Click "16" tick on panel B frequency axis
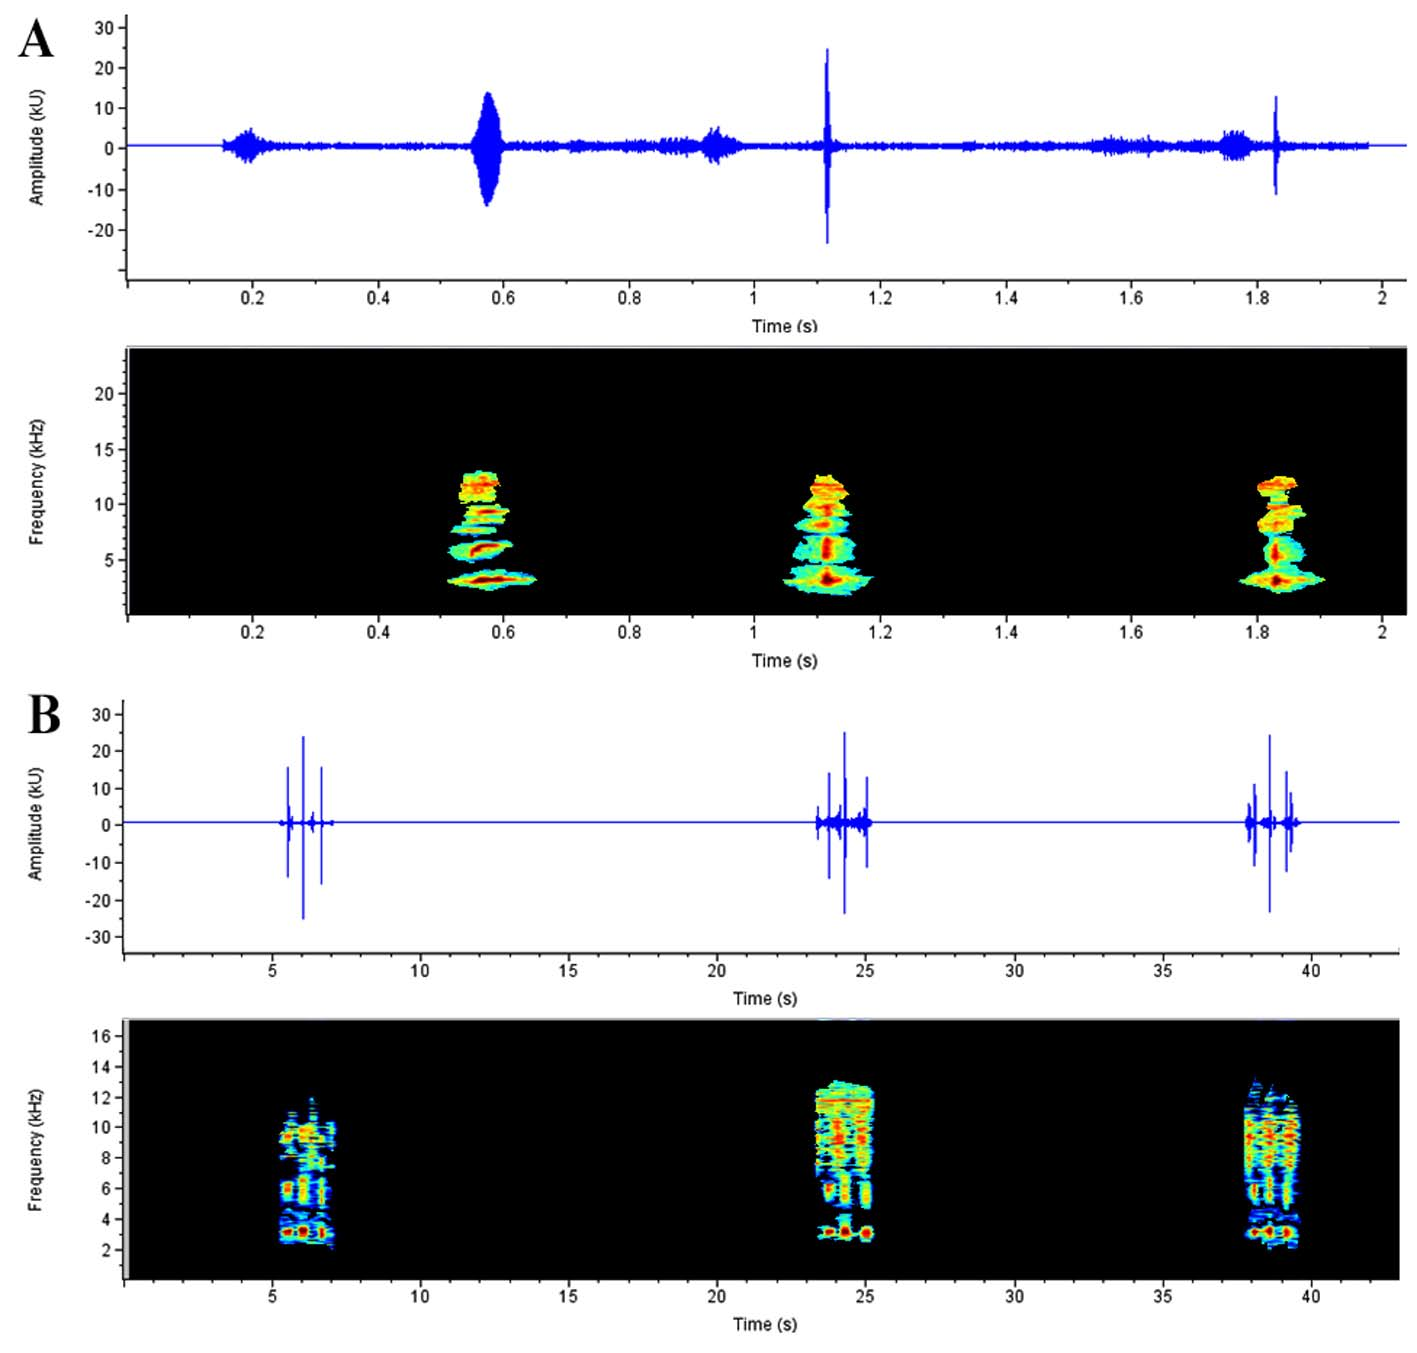 pos(101,1036)
